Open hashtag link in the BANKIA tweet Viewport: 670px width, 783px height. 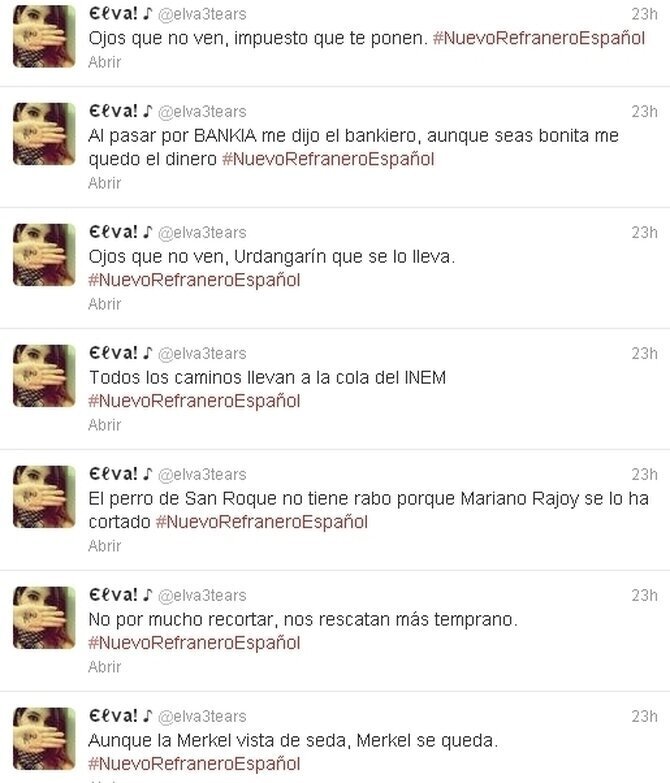click(x=328, y=159)
